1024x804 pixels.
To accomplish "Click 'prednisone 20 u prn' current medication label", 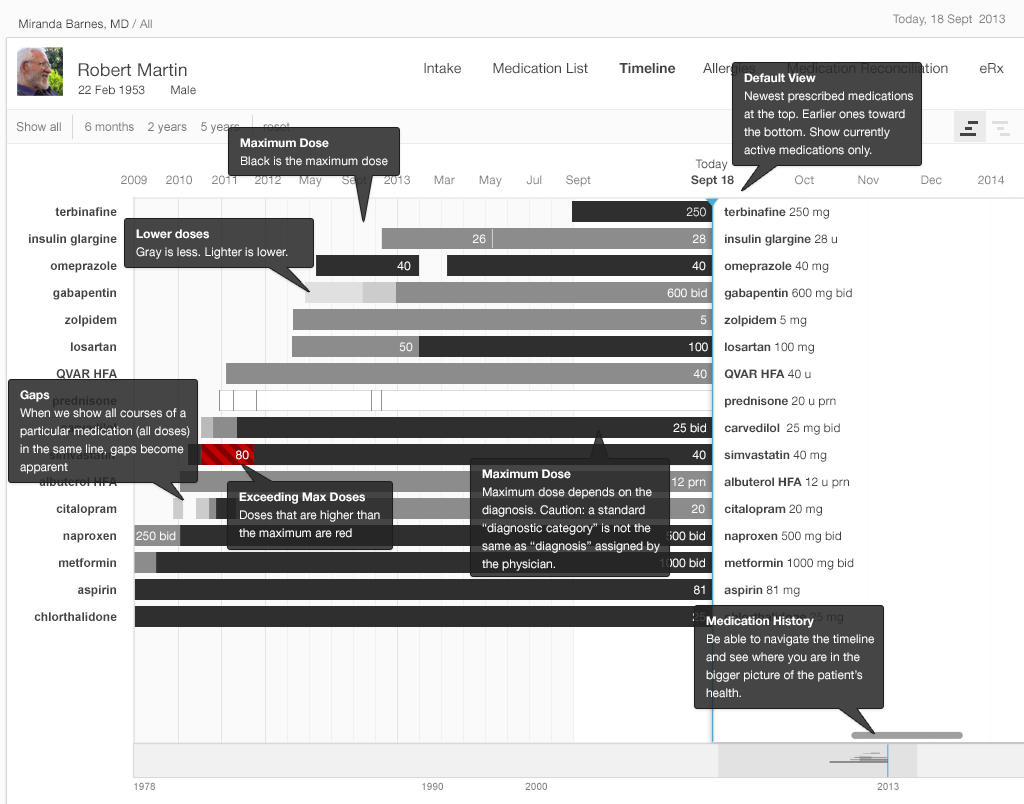I will click(779, 401).
